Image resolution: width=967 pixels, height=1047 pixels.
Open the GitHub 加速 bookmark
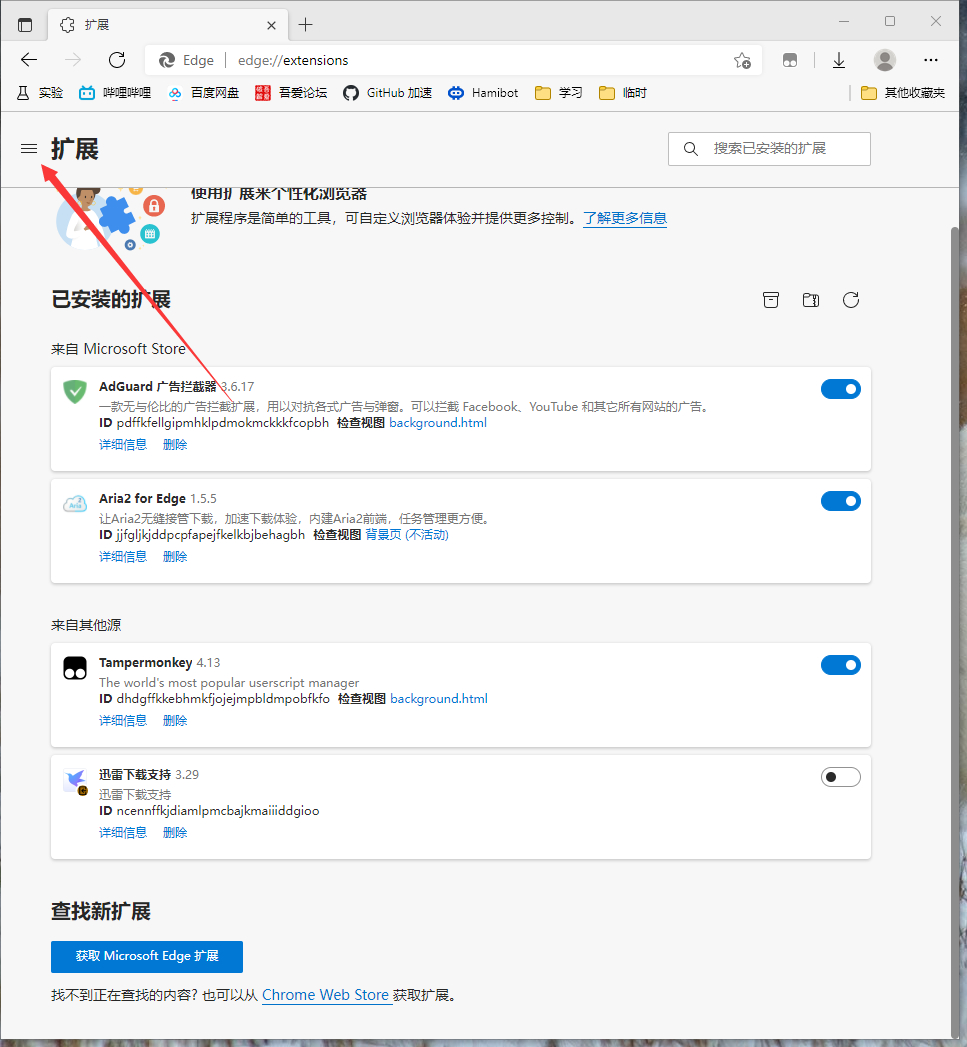(x=387, y=93)
